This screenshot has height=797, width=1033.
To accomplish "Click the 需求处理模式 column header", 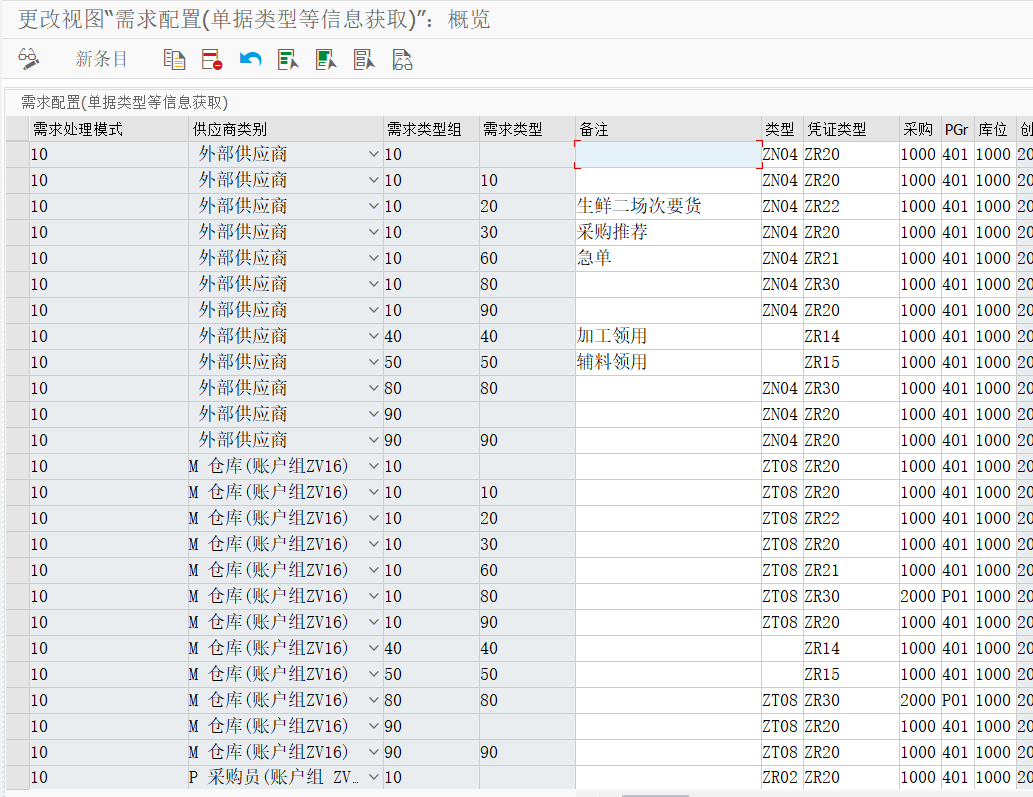I will pyautogui.click(x=109, y=129).
